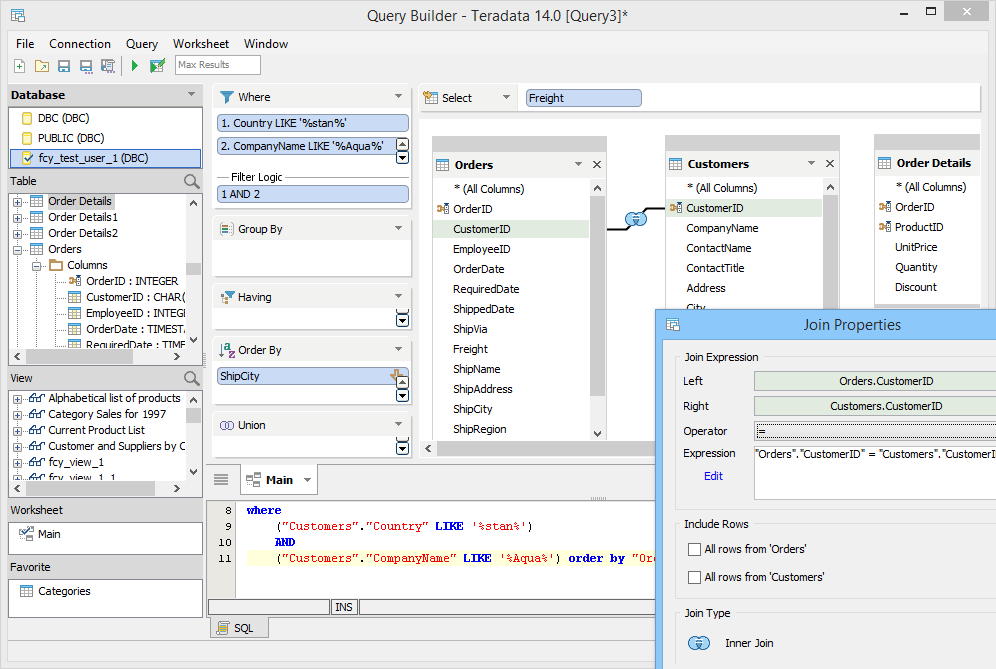The height and width of the screenshot is (669, 996).
Task: Open the Orders table header dropdown arrow
Action: pos(578,164)
